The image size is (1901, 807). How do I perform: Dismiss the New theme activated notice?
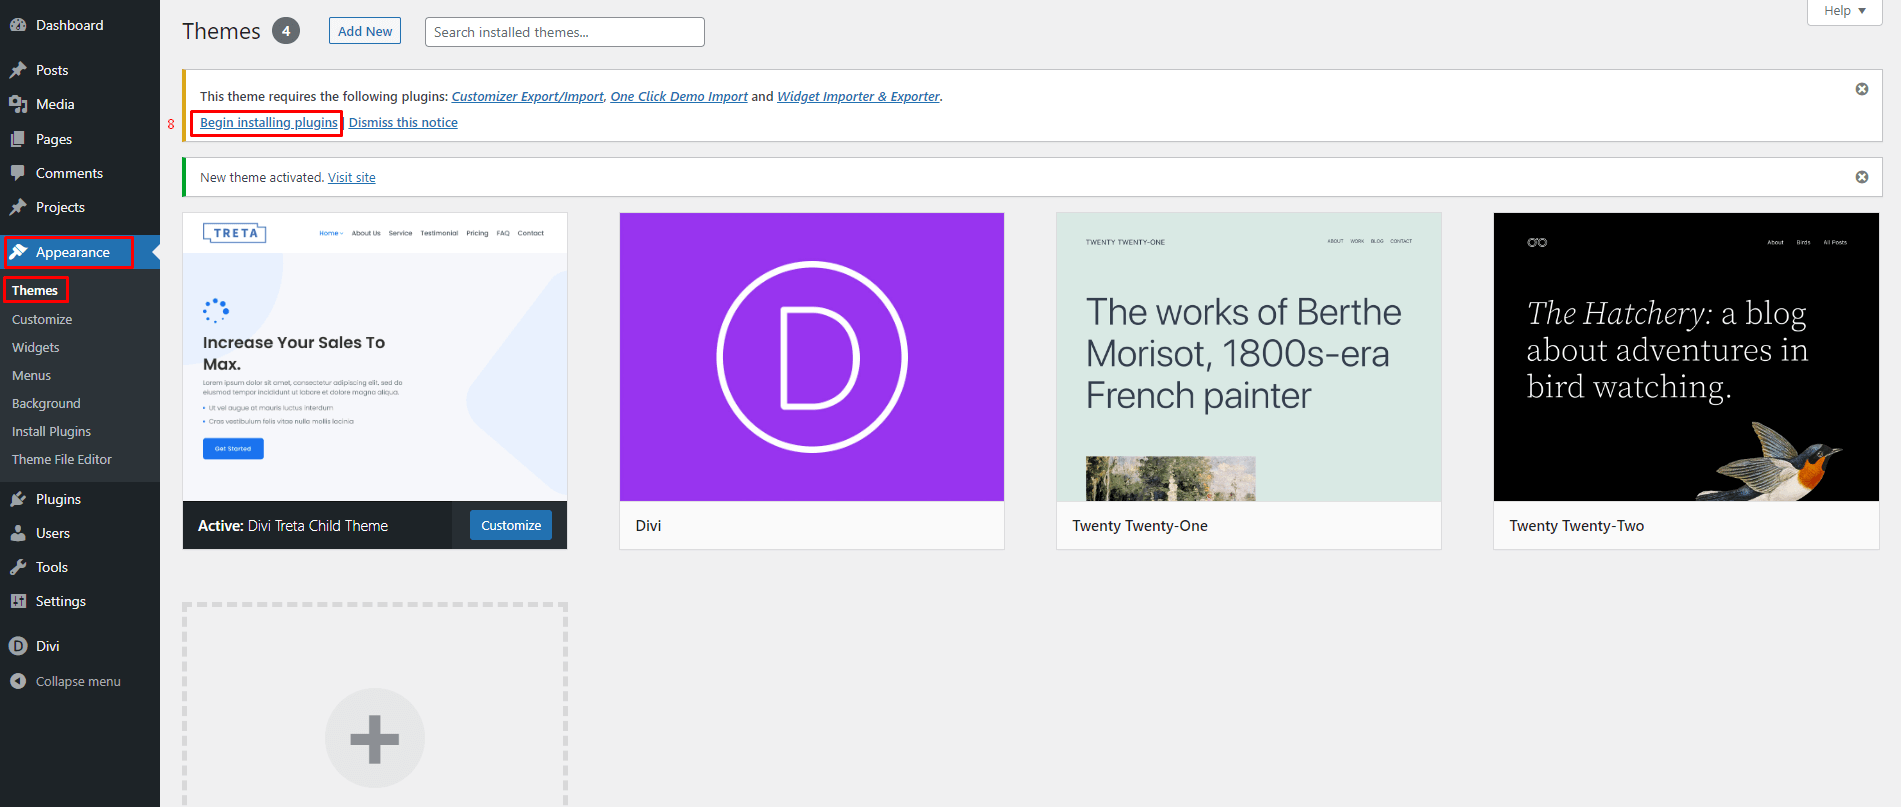pyautogui.click(x=1862, y=177)
